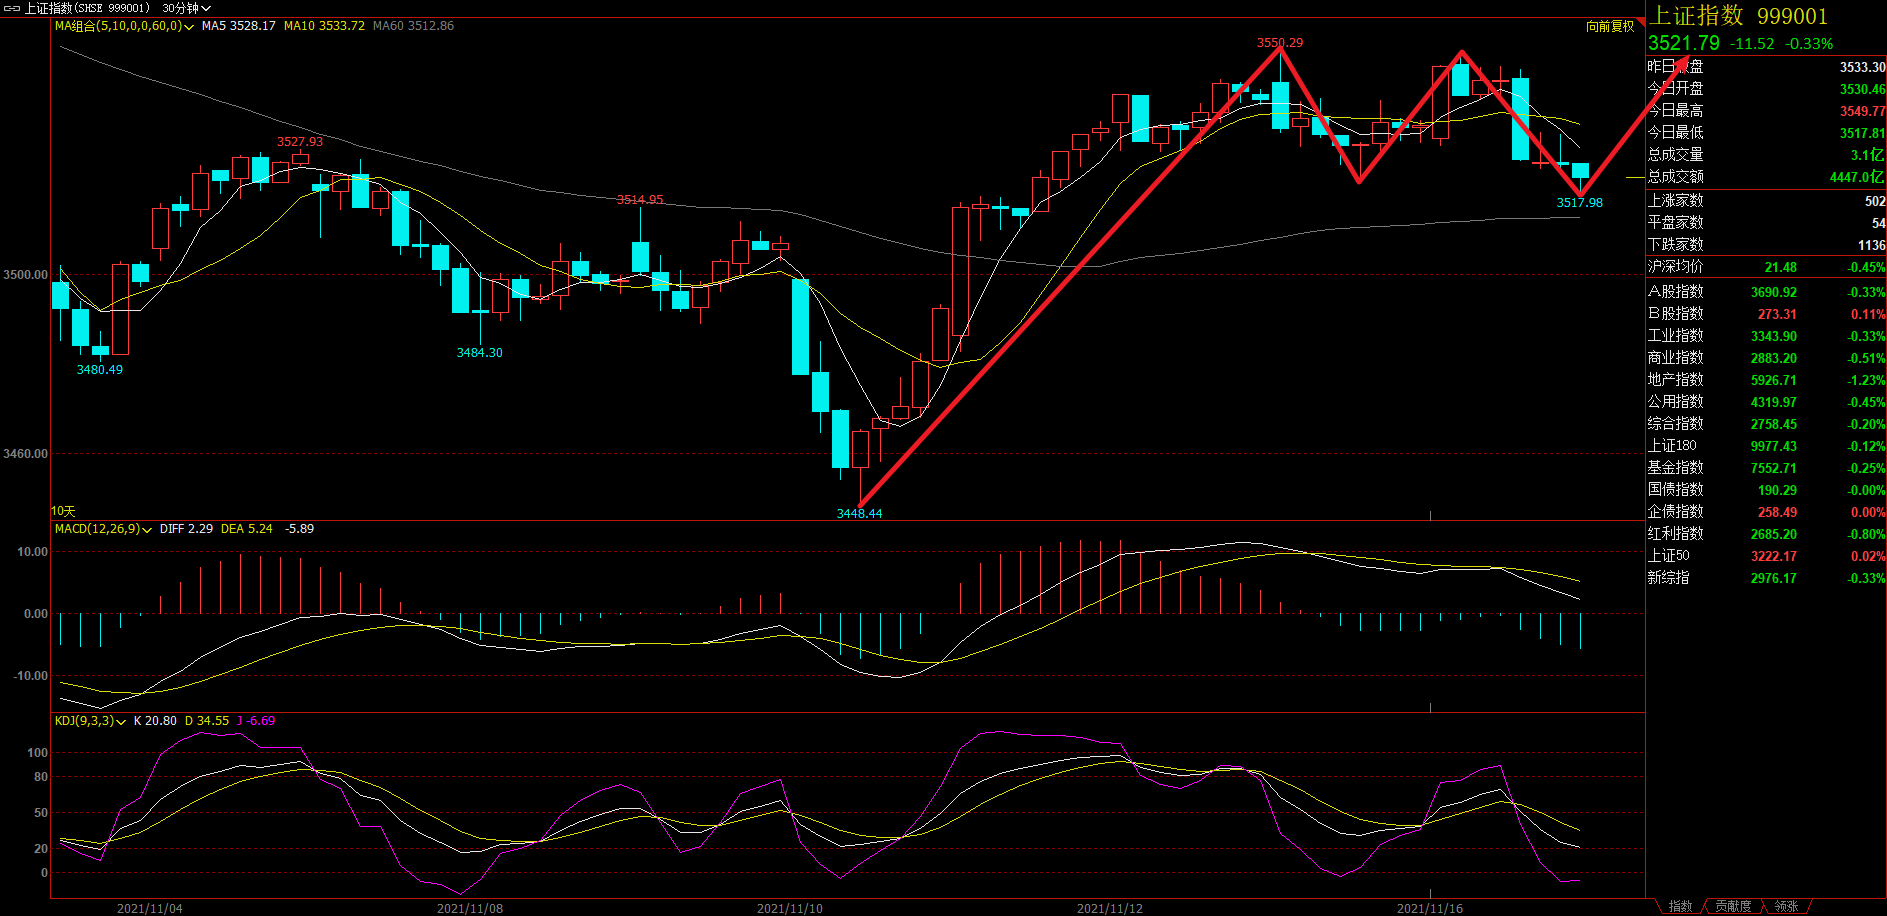Click the 3550.29 high price marker

click(1279, 43)
